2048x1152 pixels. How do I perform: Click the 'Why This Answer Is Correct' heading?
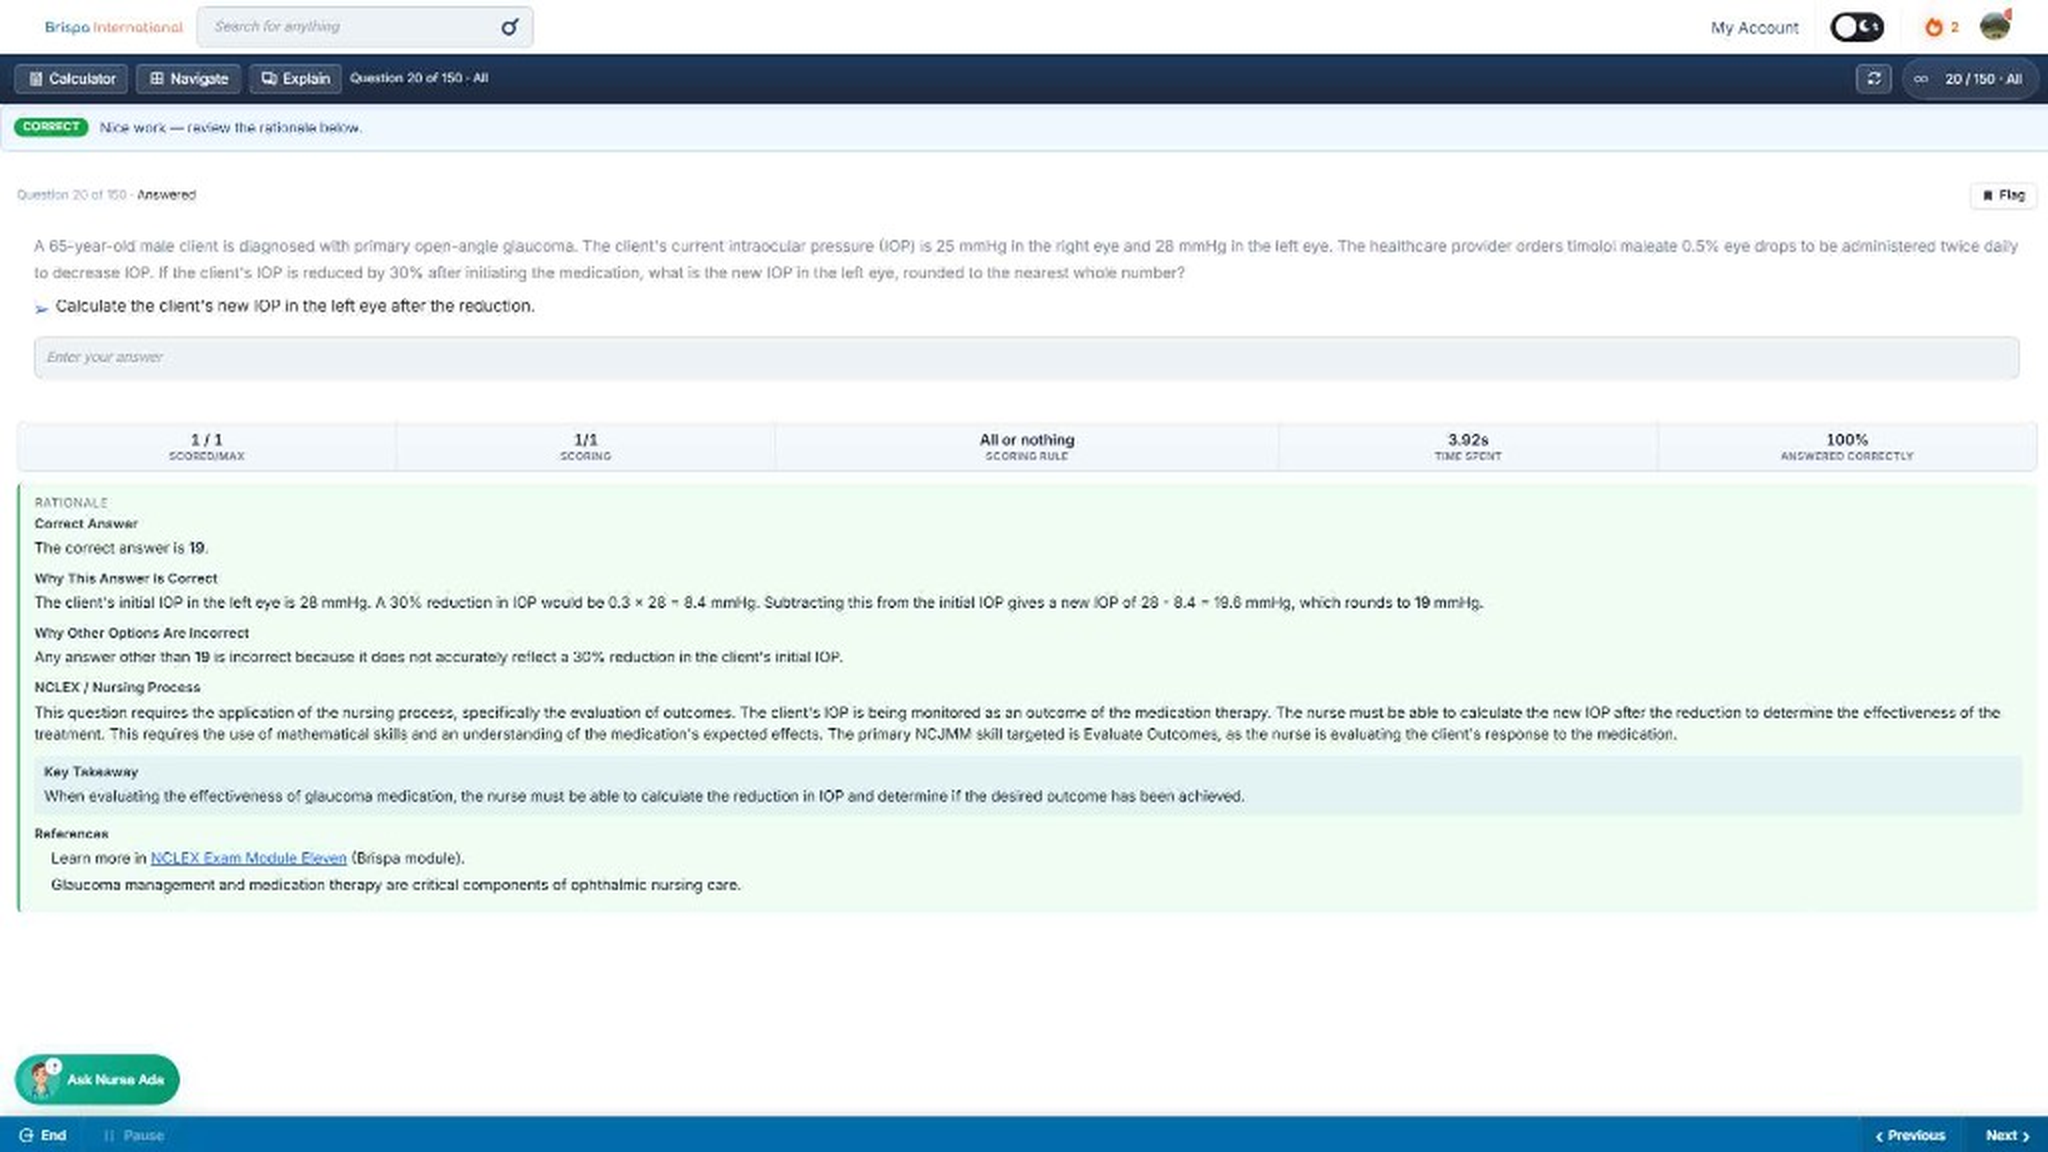[126, 578]
